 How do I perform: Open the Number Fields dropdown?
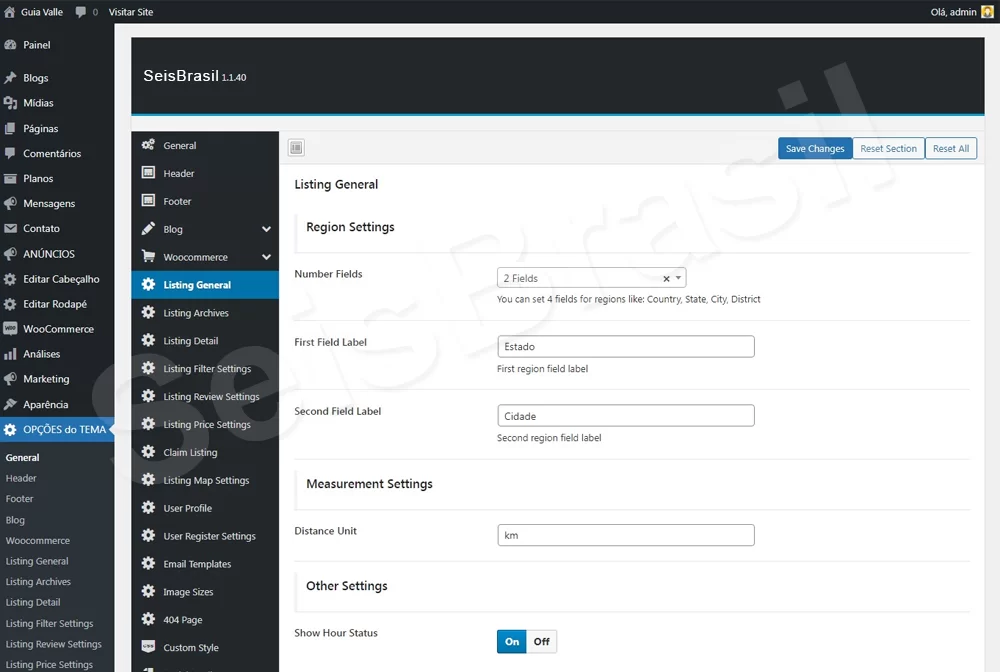(x=679, y=279)
